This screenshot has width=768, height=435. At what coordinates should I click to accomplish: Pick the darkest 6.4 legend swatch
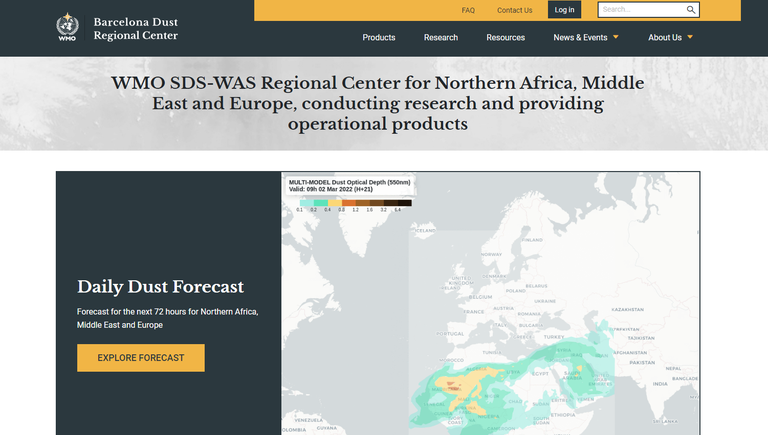(404, 203)
